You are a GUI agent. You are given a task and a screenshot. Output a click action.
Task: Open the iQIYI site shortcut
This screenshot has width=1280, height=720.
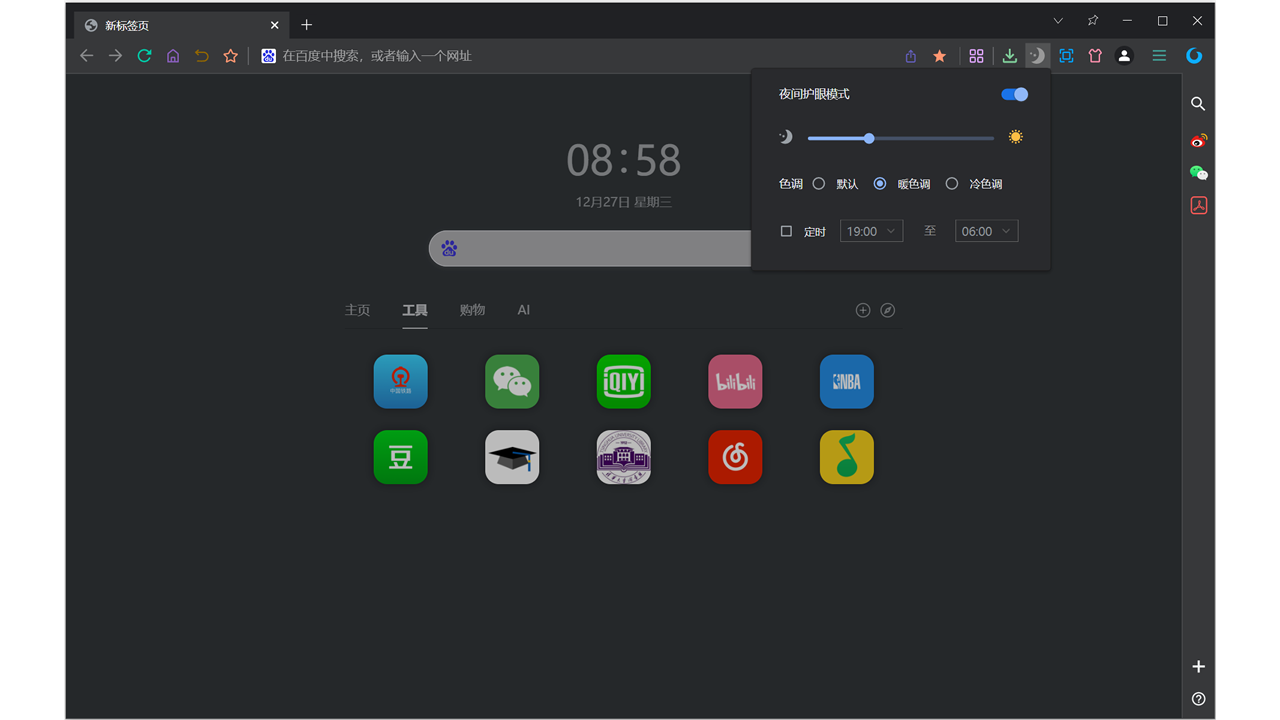(623, 381)
